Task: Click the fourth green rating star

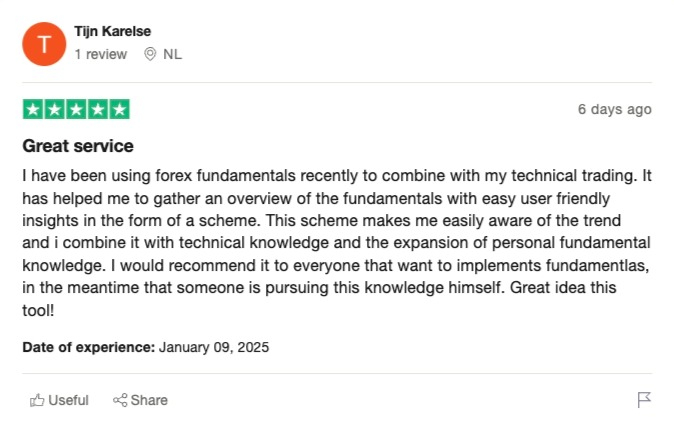Action: (x=98, y=109)
